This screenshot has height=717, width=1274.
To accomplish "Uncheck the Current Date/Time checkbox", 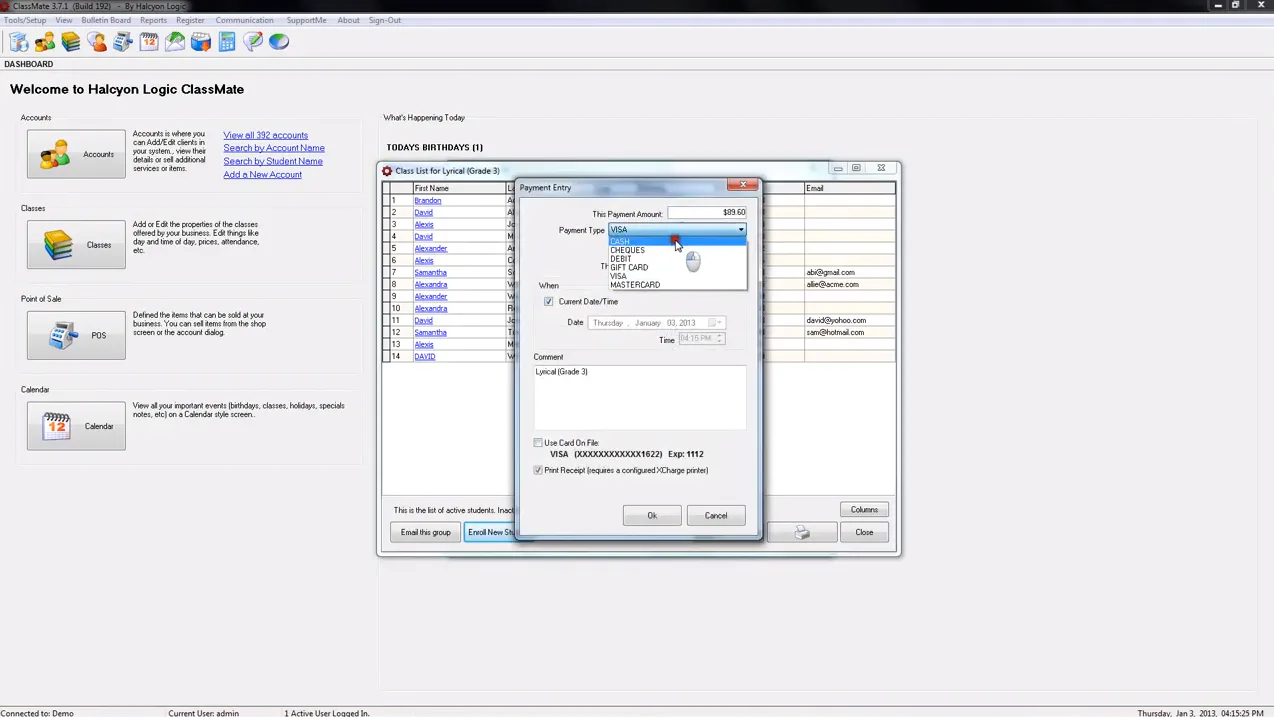I will coord(548,302).
